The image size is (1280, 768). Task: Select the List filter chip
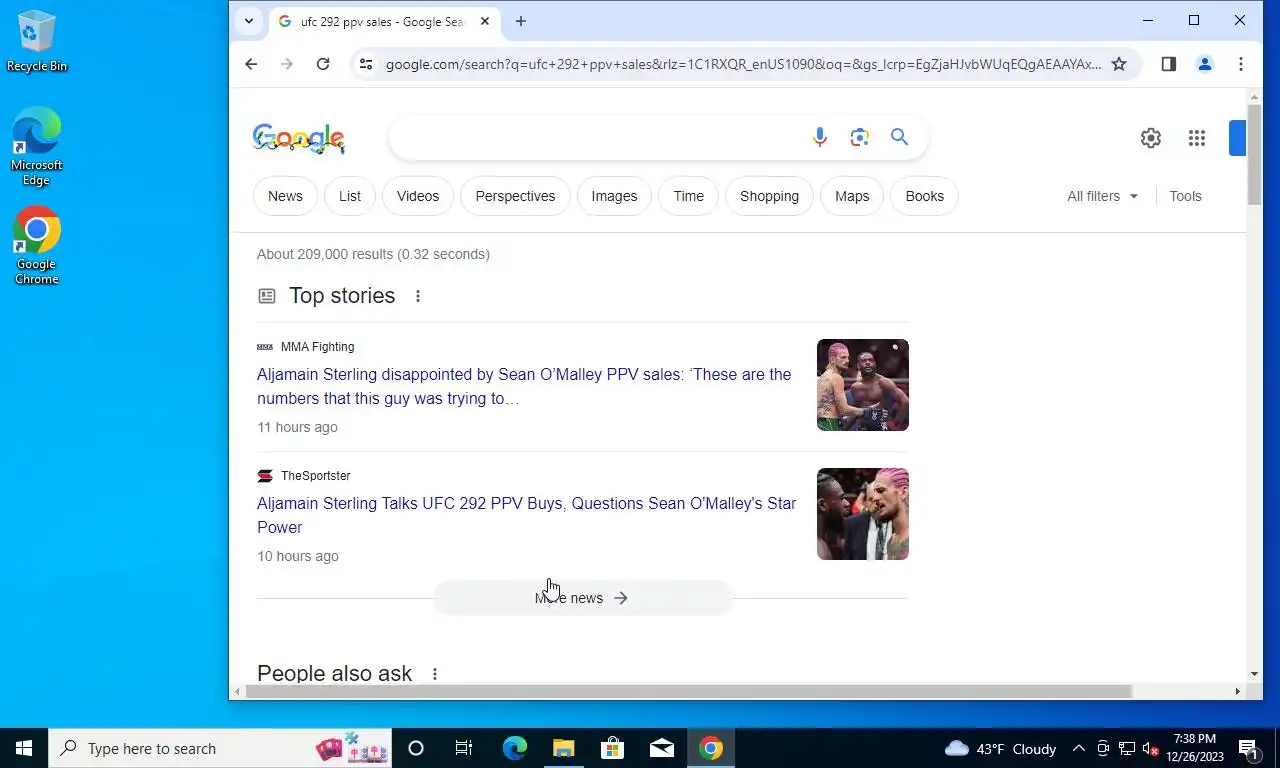tap(350, 196)
